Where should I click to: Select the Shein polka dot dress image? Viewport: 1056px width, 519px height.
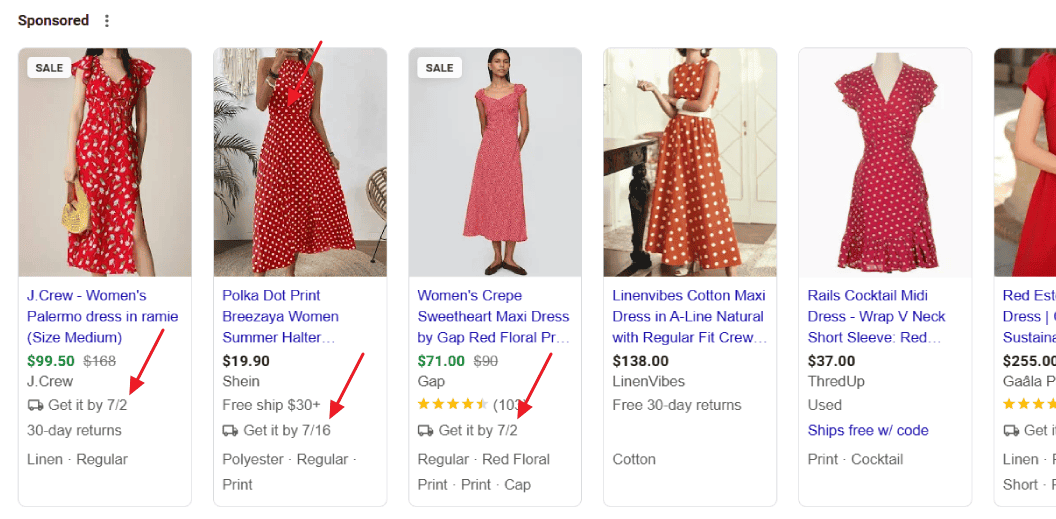pos(300,162)
